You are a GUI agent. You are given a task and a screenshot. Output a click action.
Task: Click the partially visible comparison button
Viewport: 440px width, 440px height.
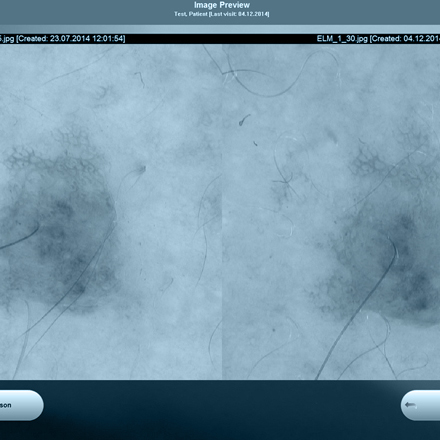pyautogui.click(x=21, y=405)
